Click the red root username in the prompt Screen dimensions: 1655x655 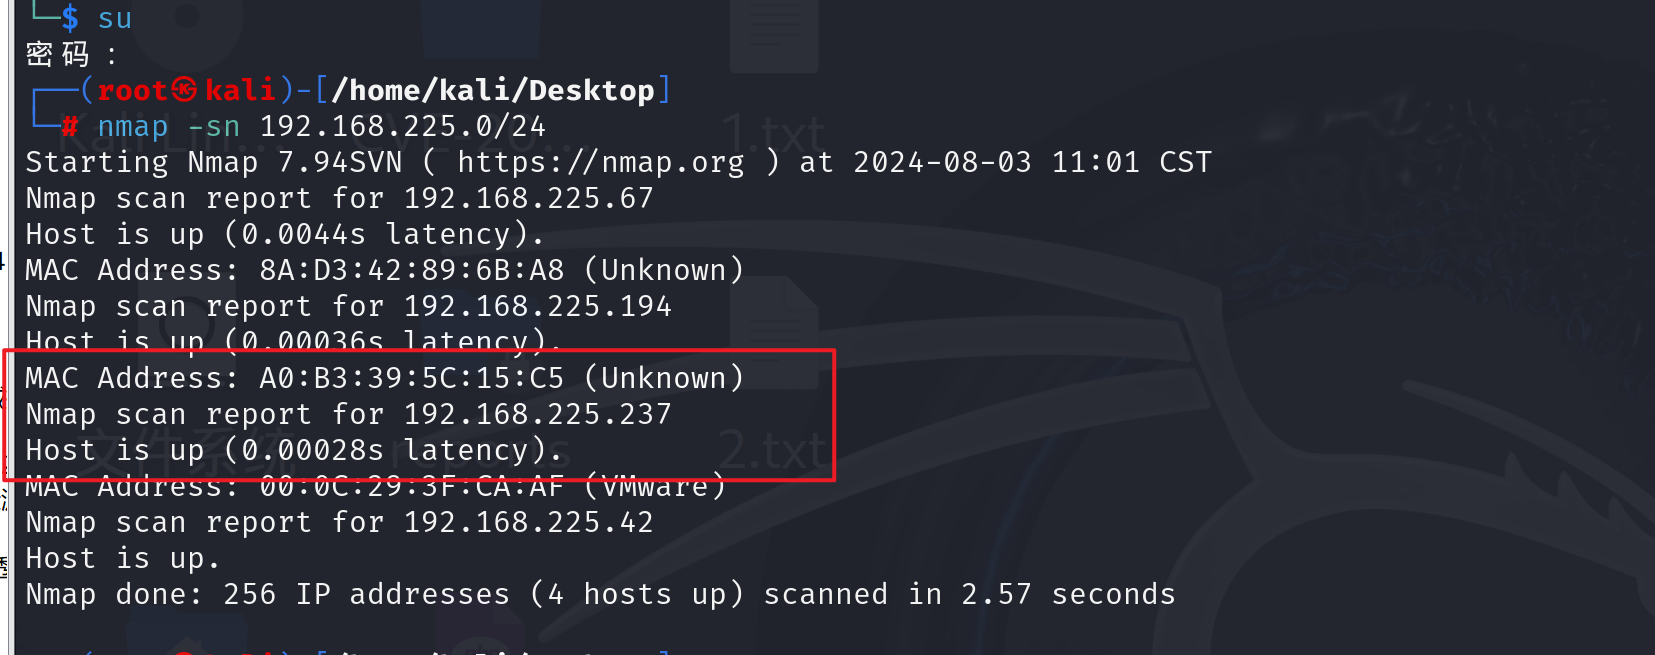tap(132, 91)
